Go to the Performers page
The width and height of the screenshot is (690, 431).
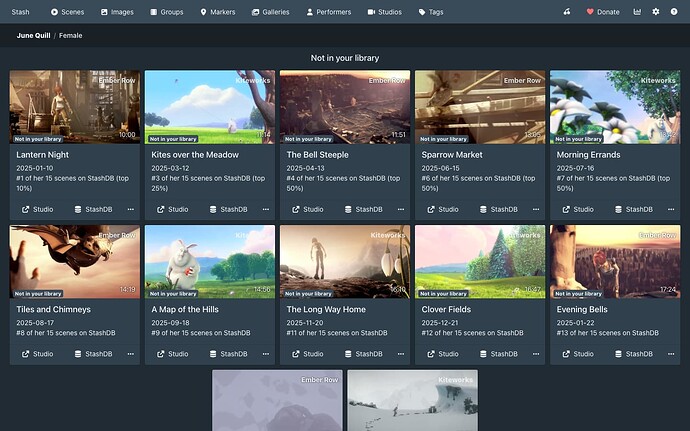click(329, 12)
